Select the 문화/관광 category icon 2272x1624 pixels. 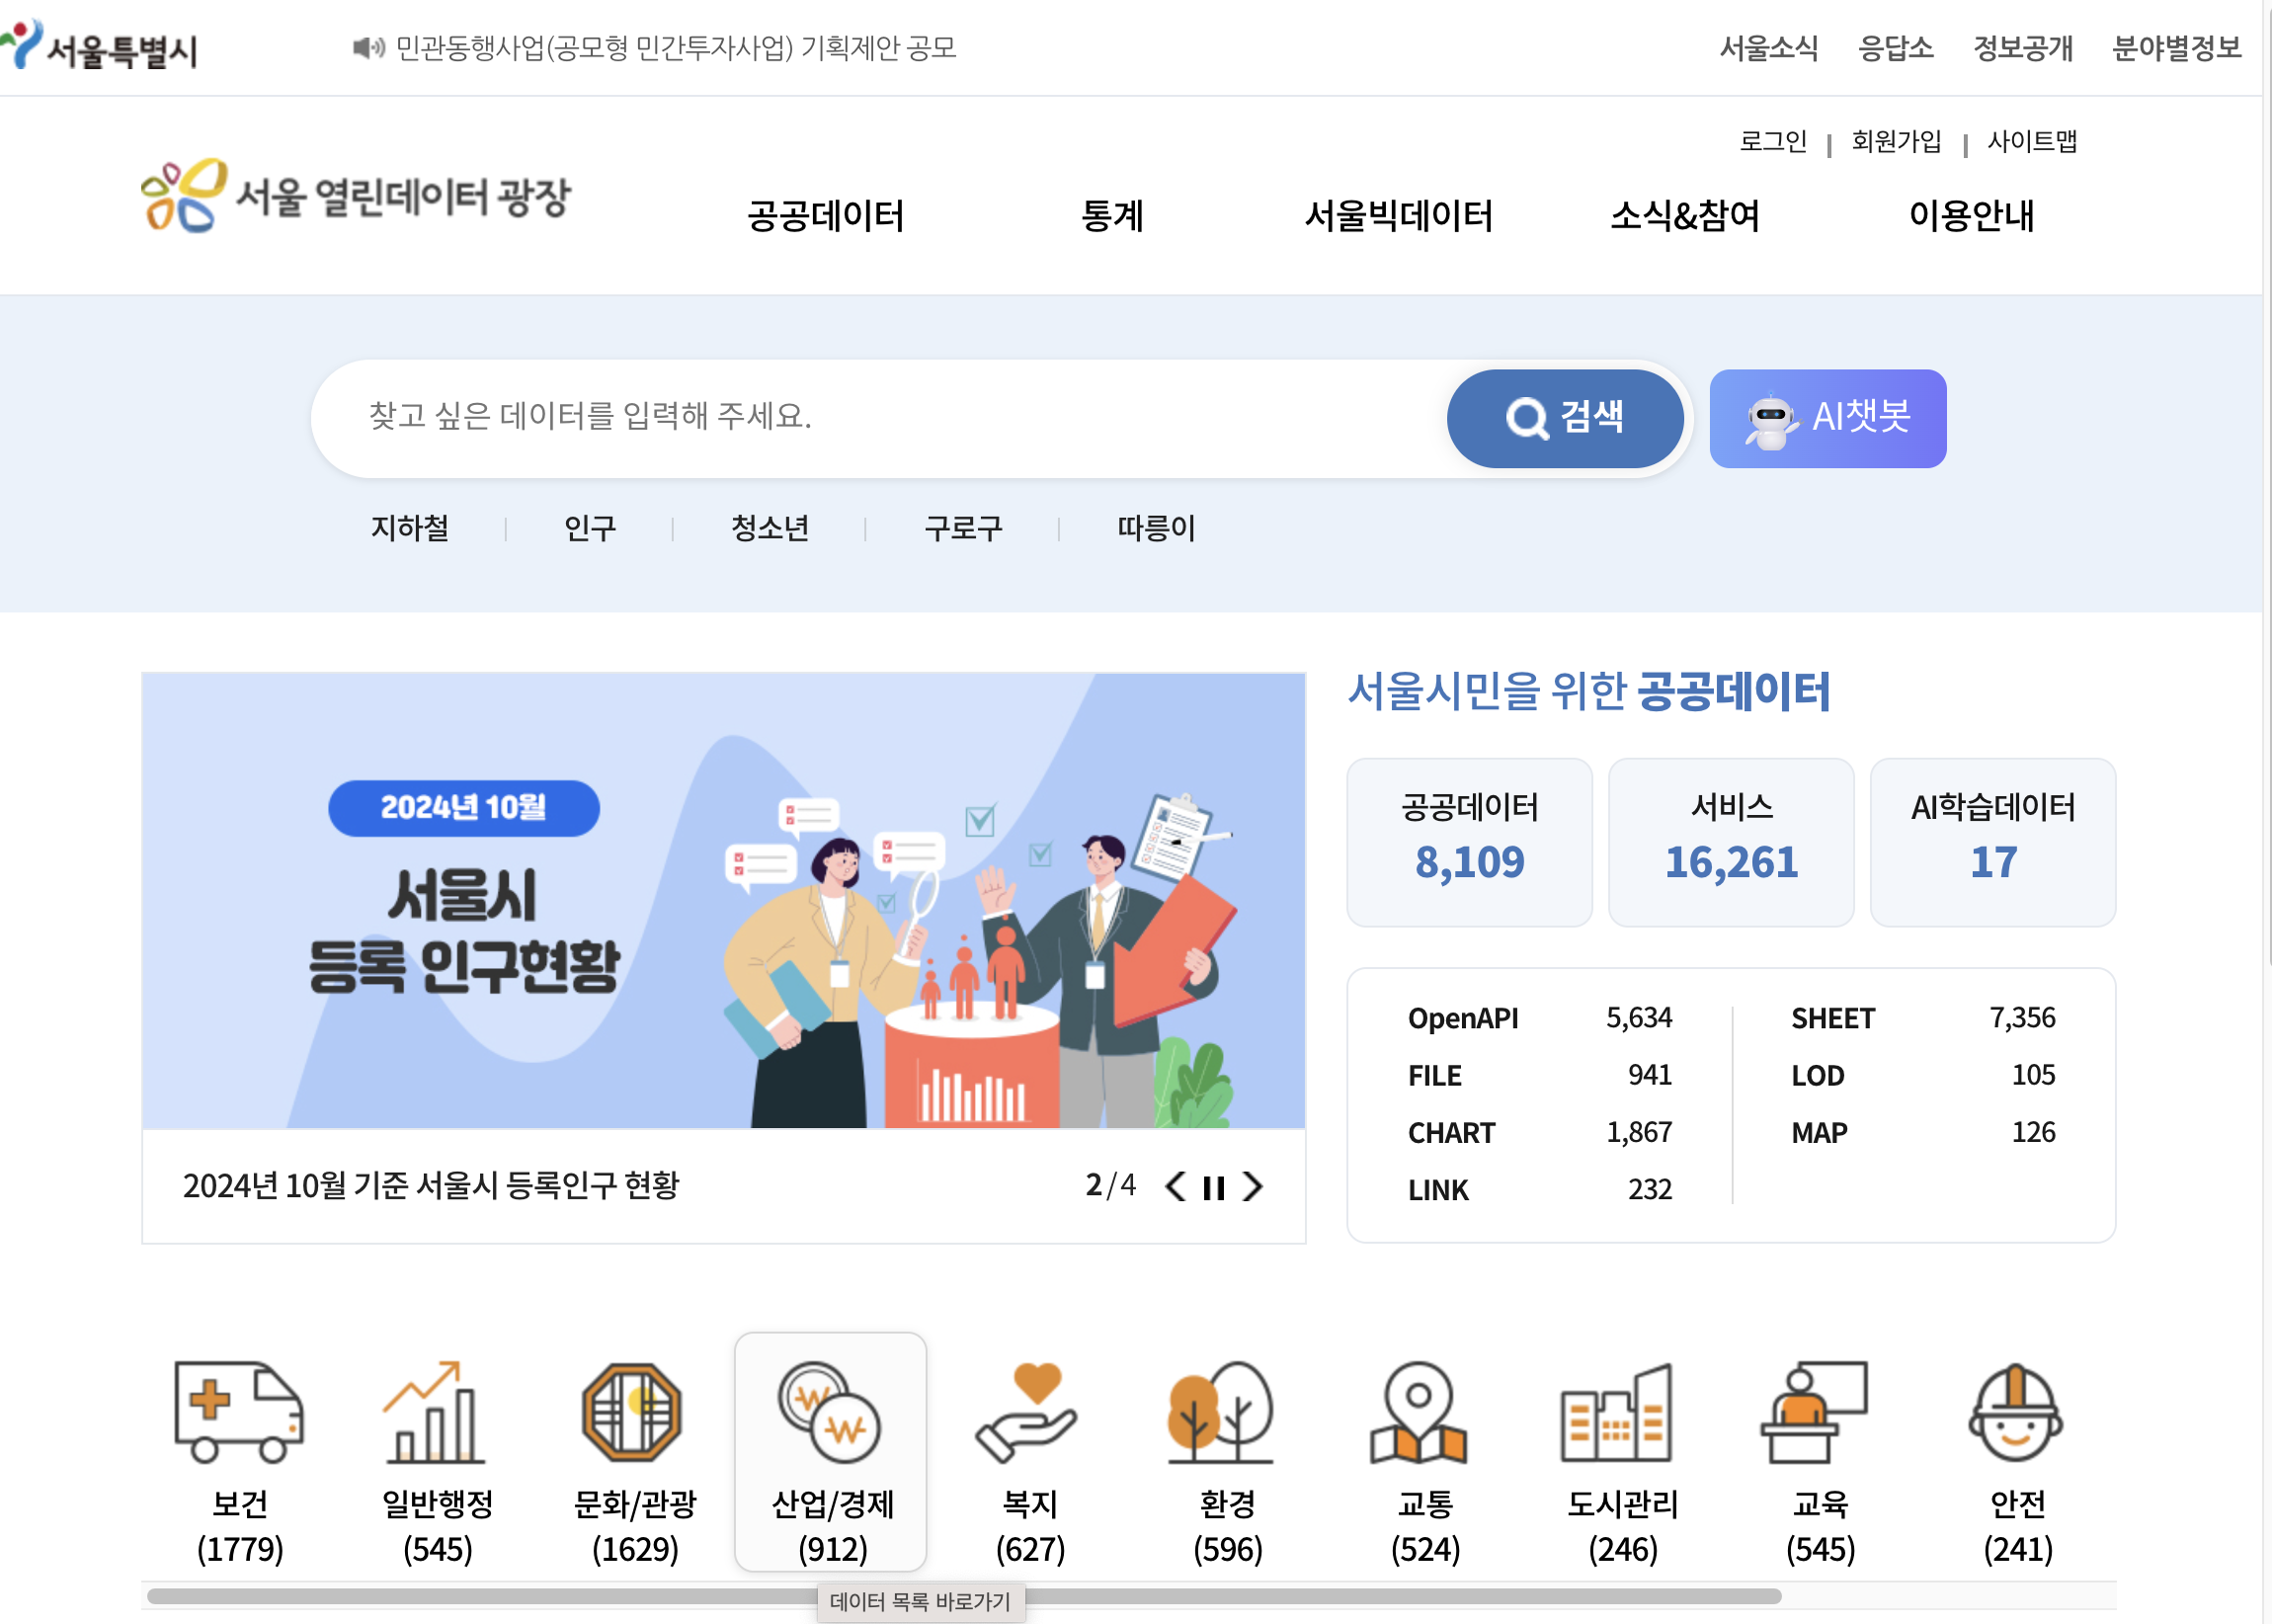pyautogui.click(x=633, y=1412)
